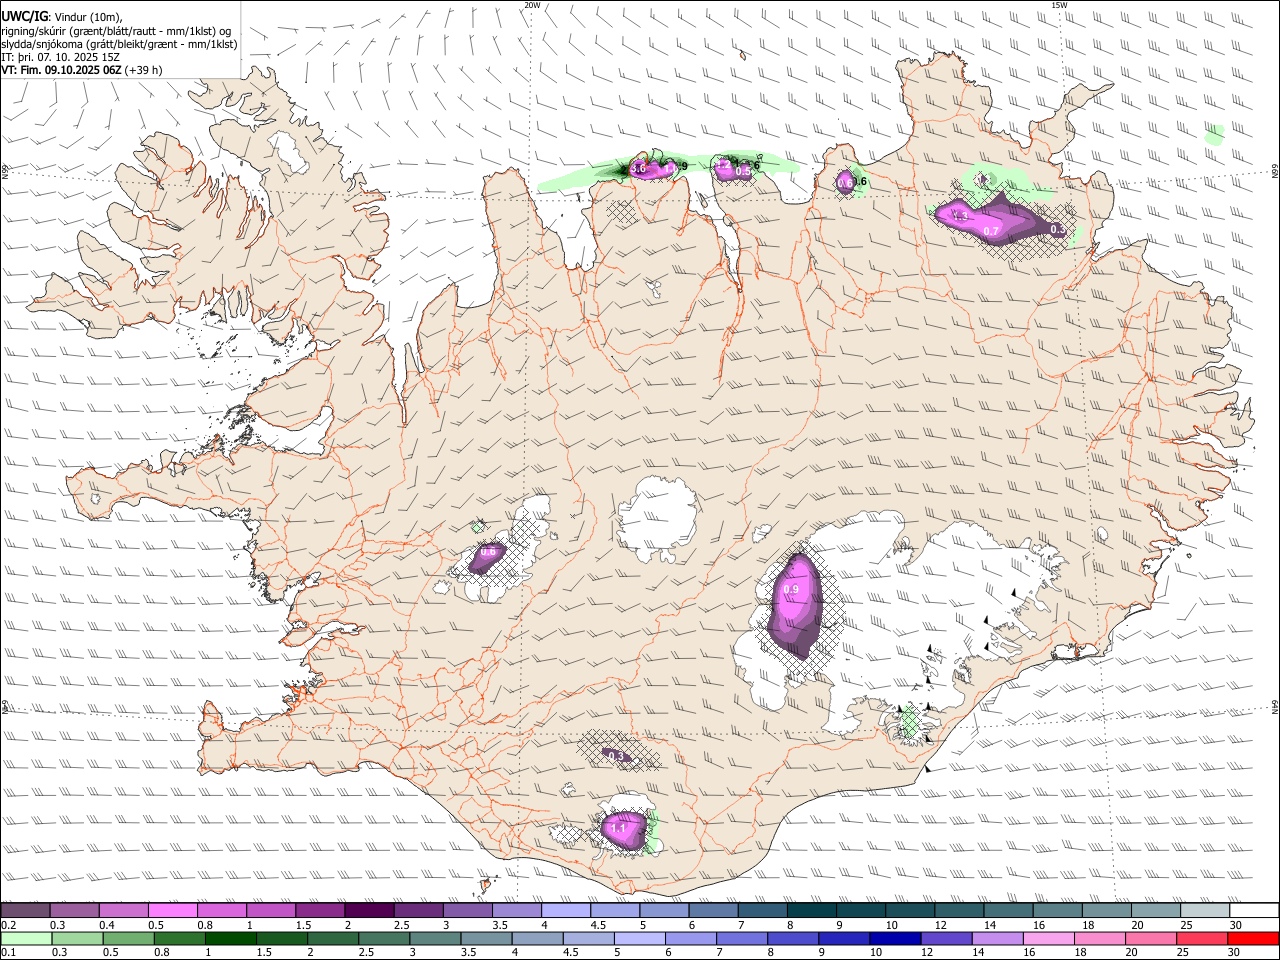Pick the darkest purple 2–2.5 swatch, upper legend
Viewport: 1280px width, 960px height.
(x=368, y=911)
